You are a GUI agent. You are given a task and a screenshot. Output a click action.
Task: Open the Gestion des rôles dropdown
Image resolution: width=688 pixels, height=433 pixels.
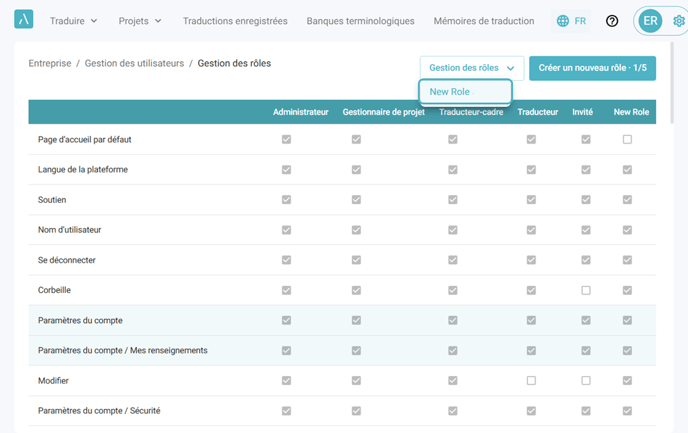pos(472,68)
